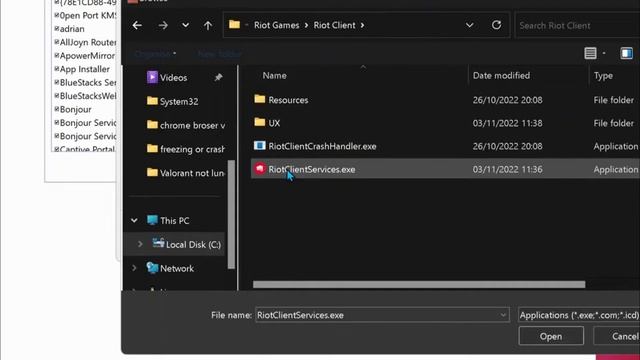The height and width of the screenshot is (360, 640).
Task: Toggle BlueStacksWel checkbox in background list
Action: pos(57,96)
